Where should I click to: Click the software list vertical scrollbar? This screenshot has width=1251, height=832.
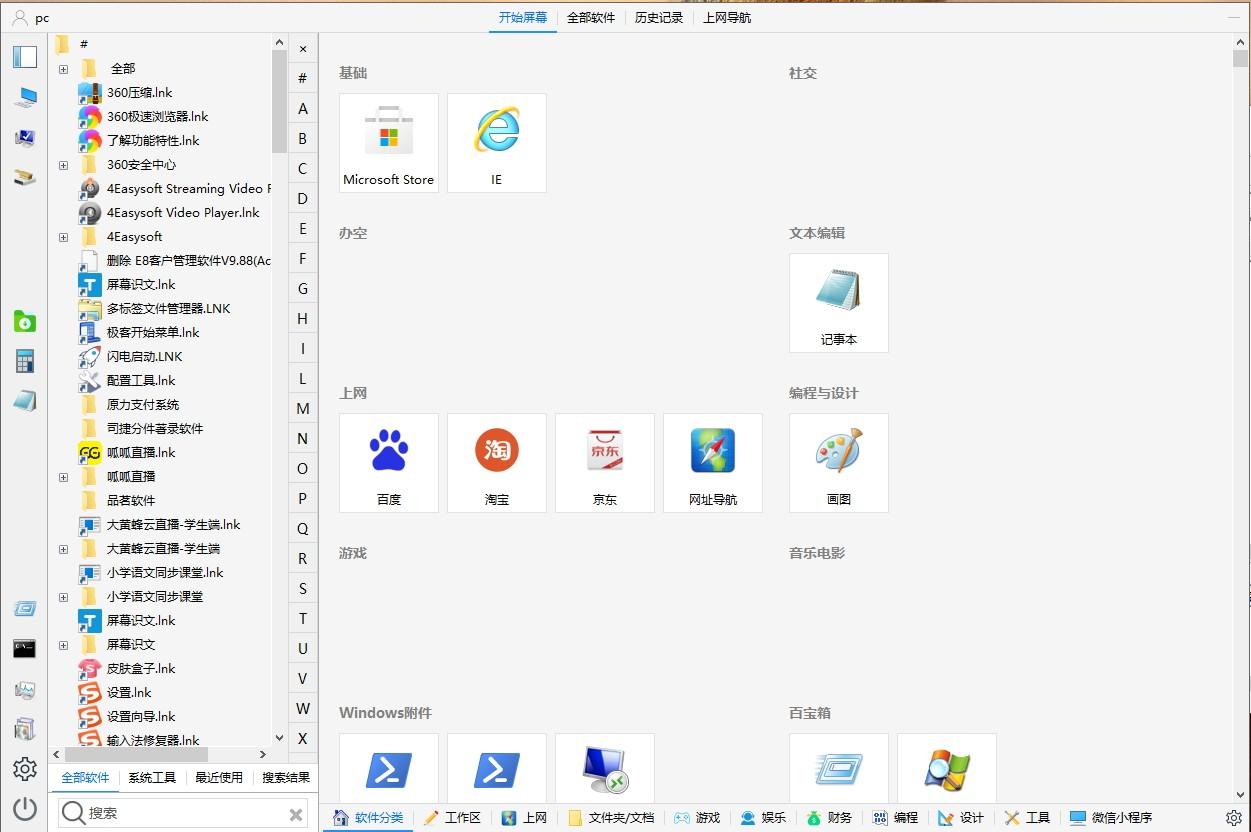[279, 100]
